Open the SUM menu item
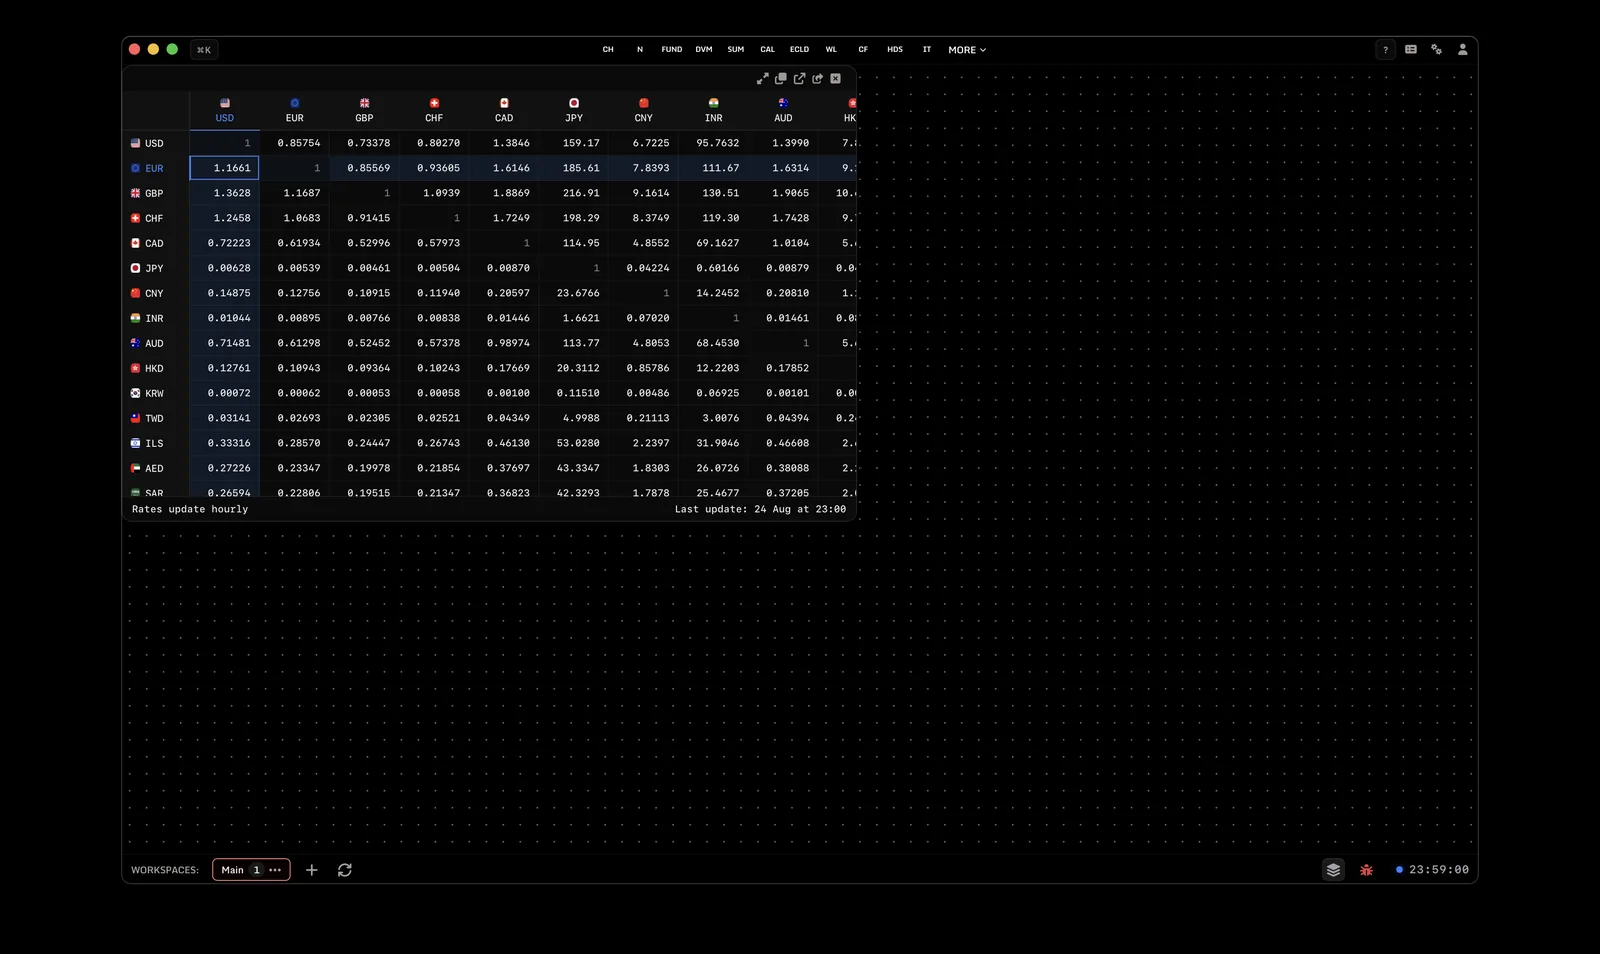This screenshot has height=954, width=1600. [736, 49]
